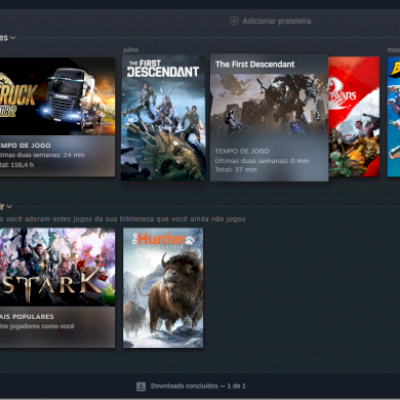The width and height of the screenshot is (400, 400).
Task: Click the 'julho' month label
Action: [131, 50]
